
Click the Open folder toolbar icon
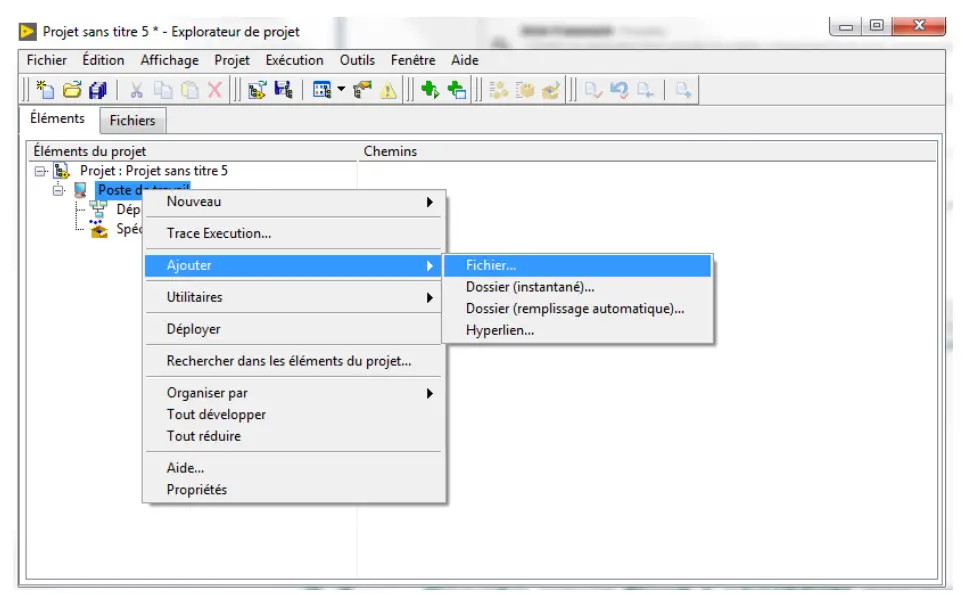pos(72,90)
